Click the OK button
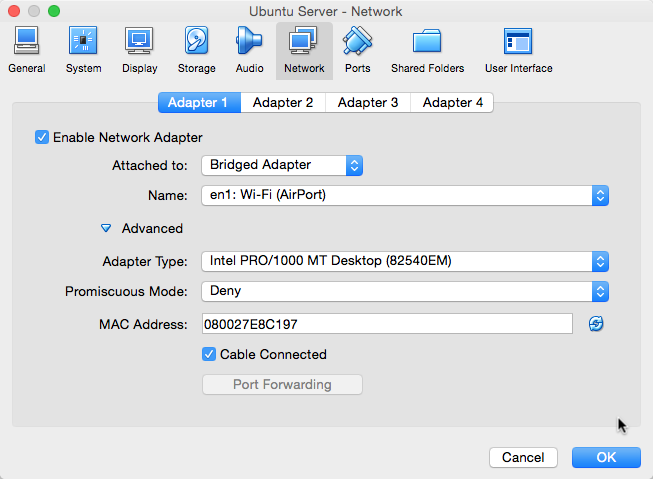 coord(606,457)
